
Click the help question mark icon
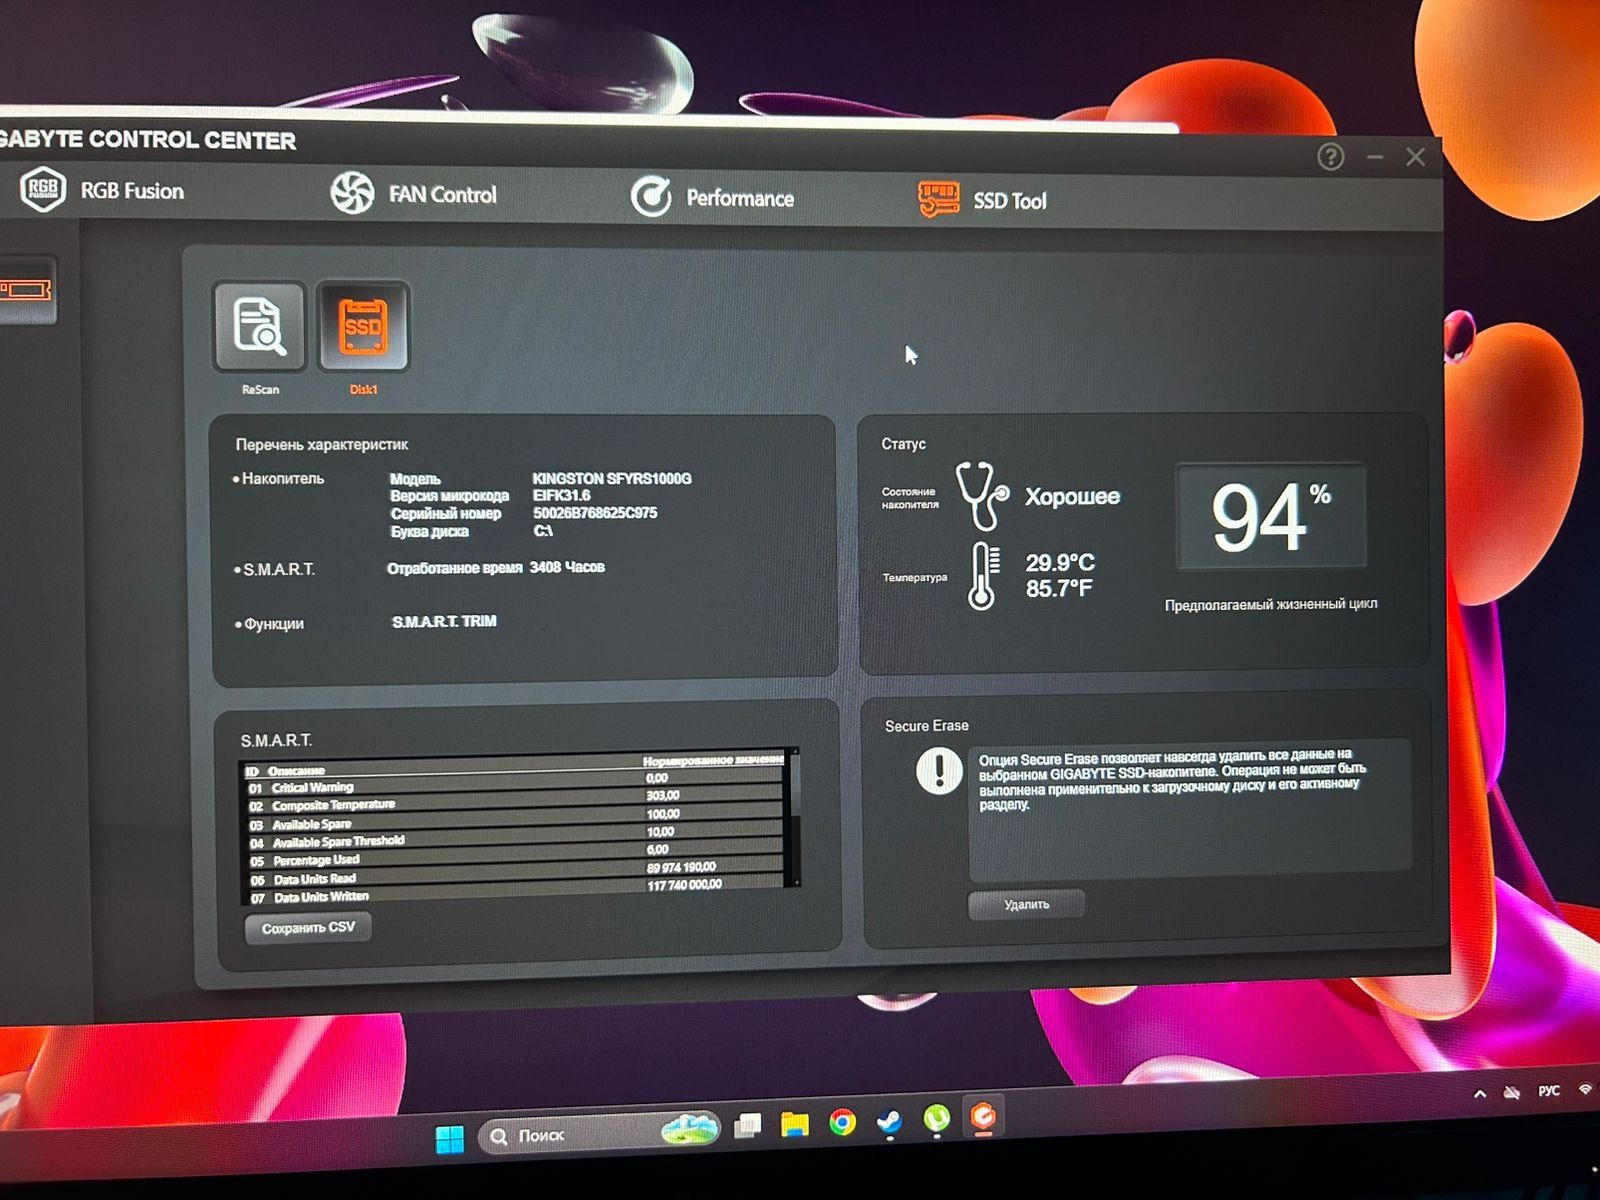click(1330, 157)
